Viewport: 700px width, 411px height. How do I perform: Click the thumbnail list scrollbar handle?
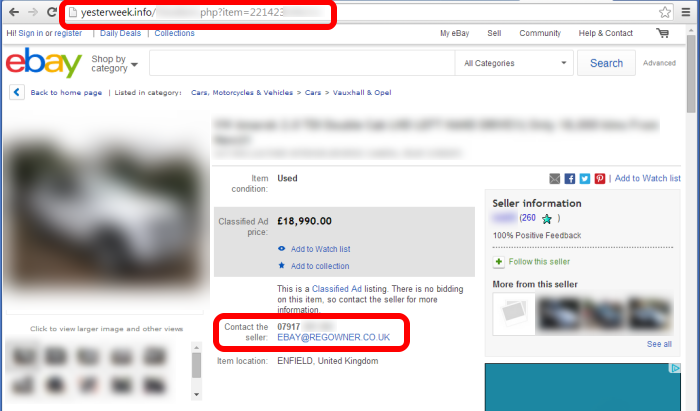[x=196, y=365]
